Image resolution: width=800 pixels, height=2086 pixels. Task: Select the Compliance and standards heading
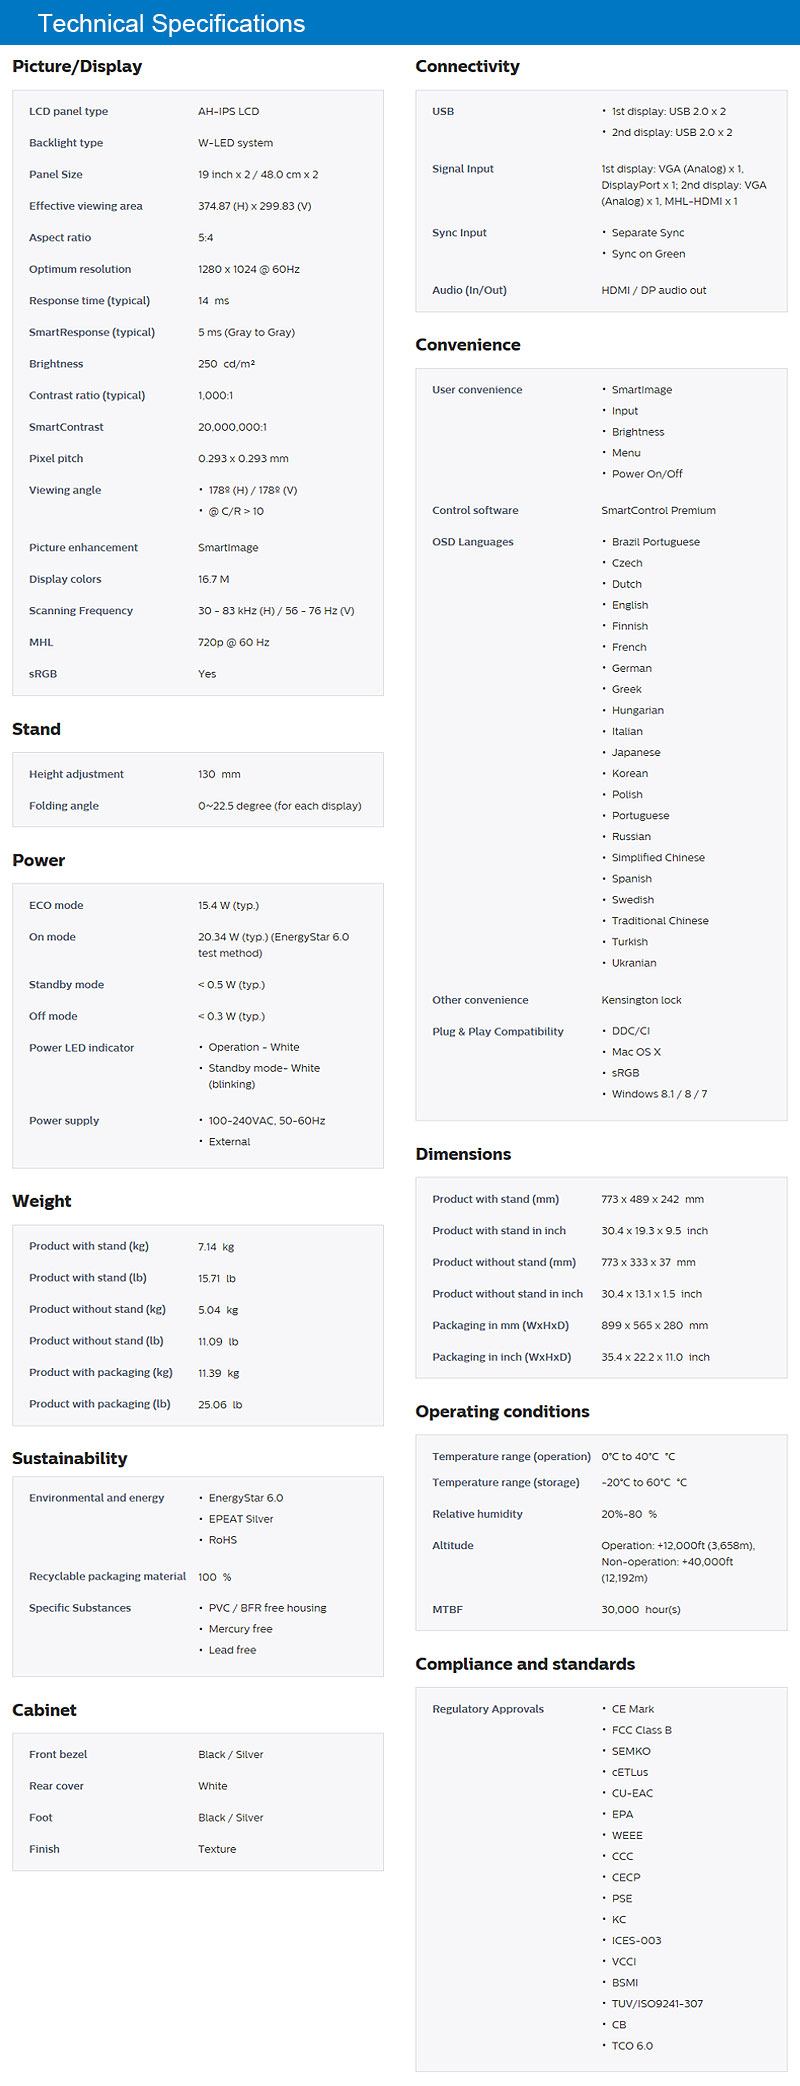pyautogui.click(x=525, y=1664)
